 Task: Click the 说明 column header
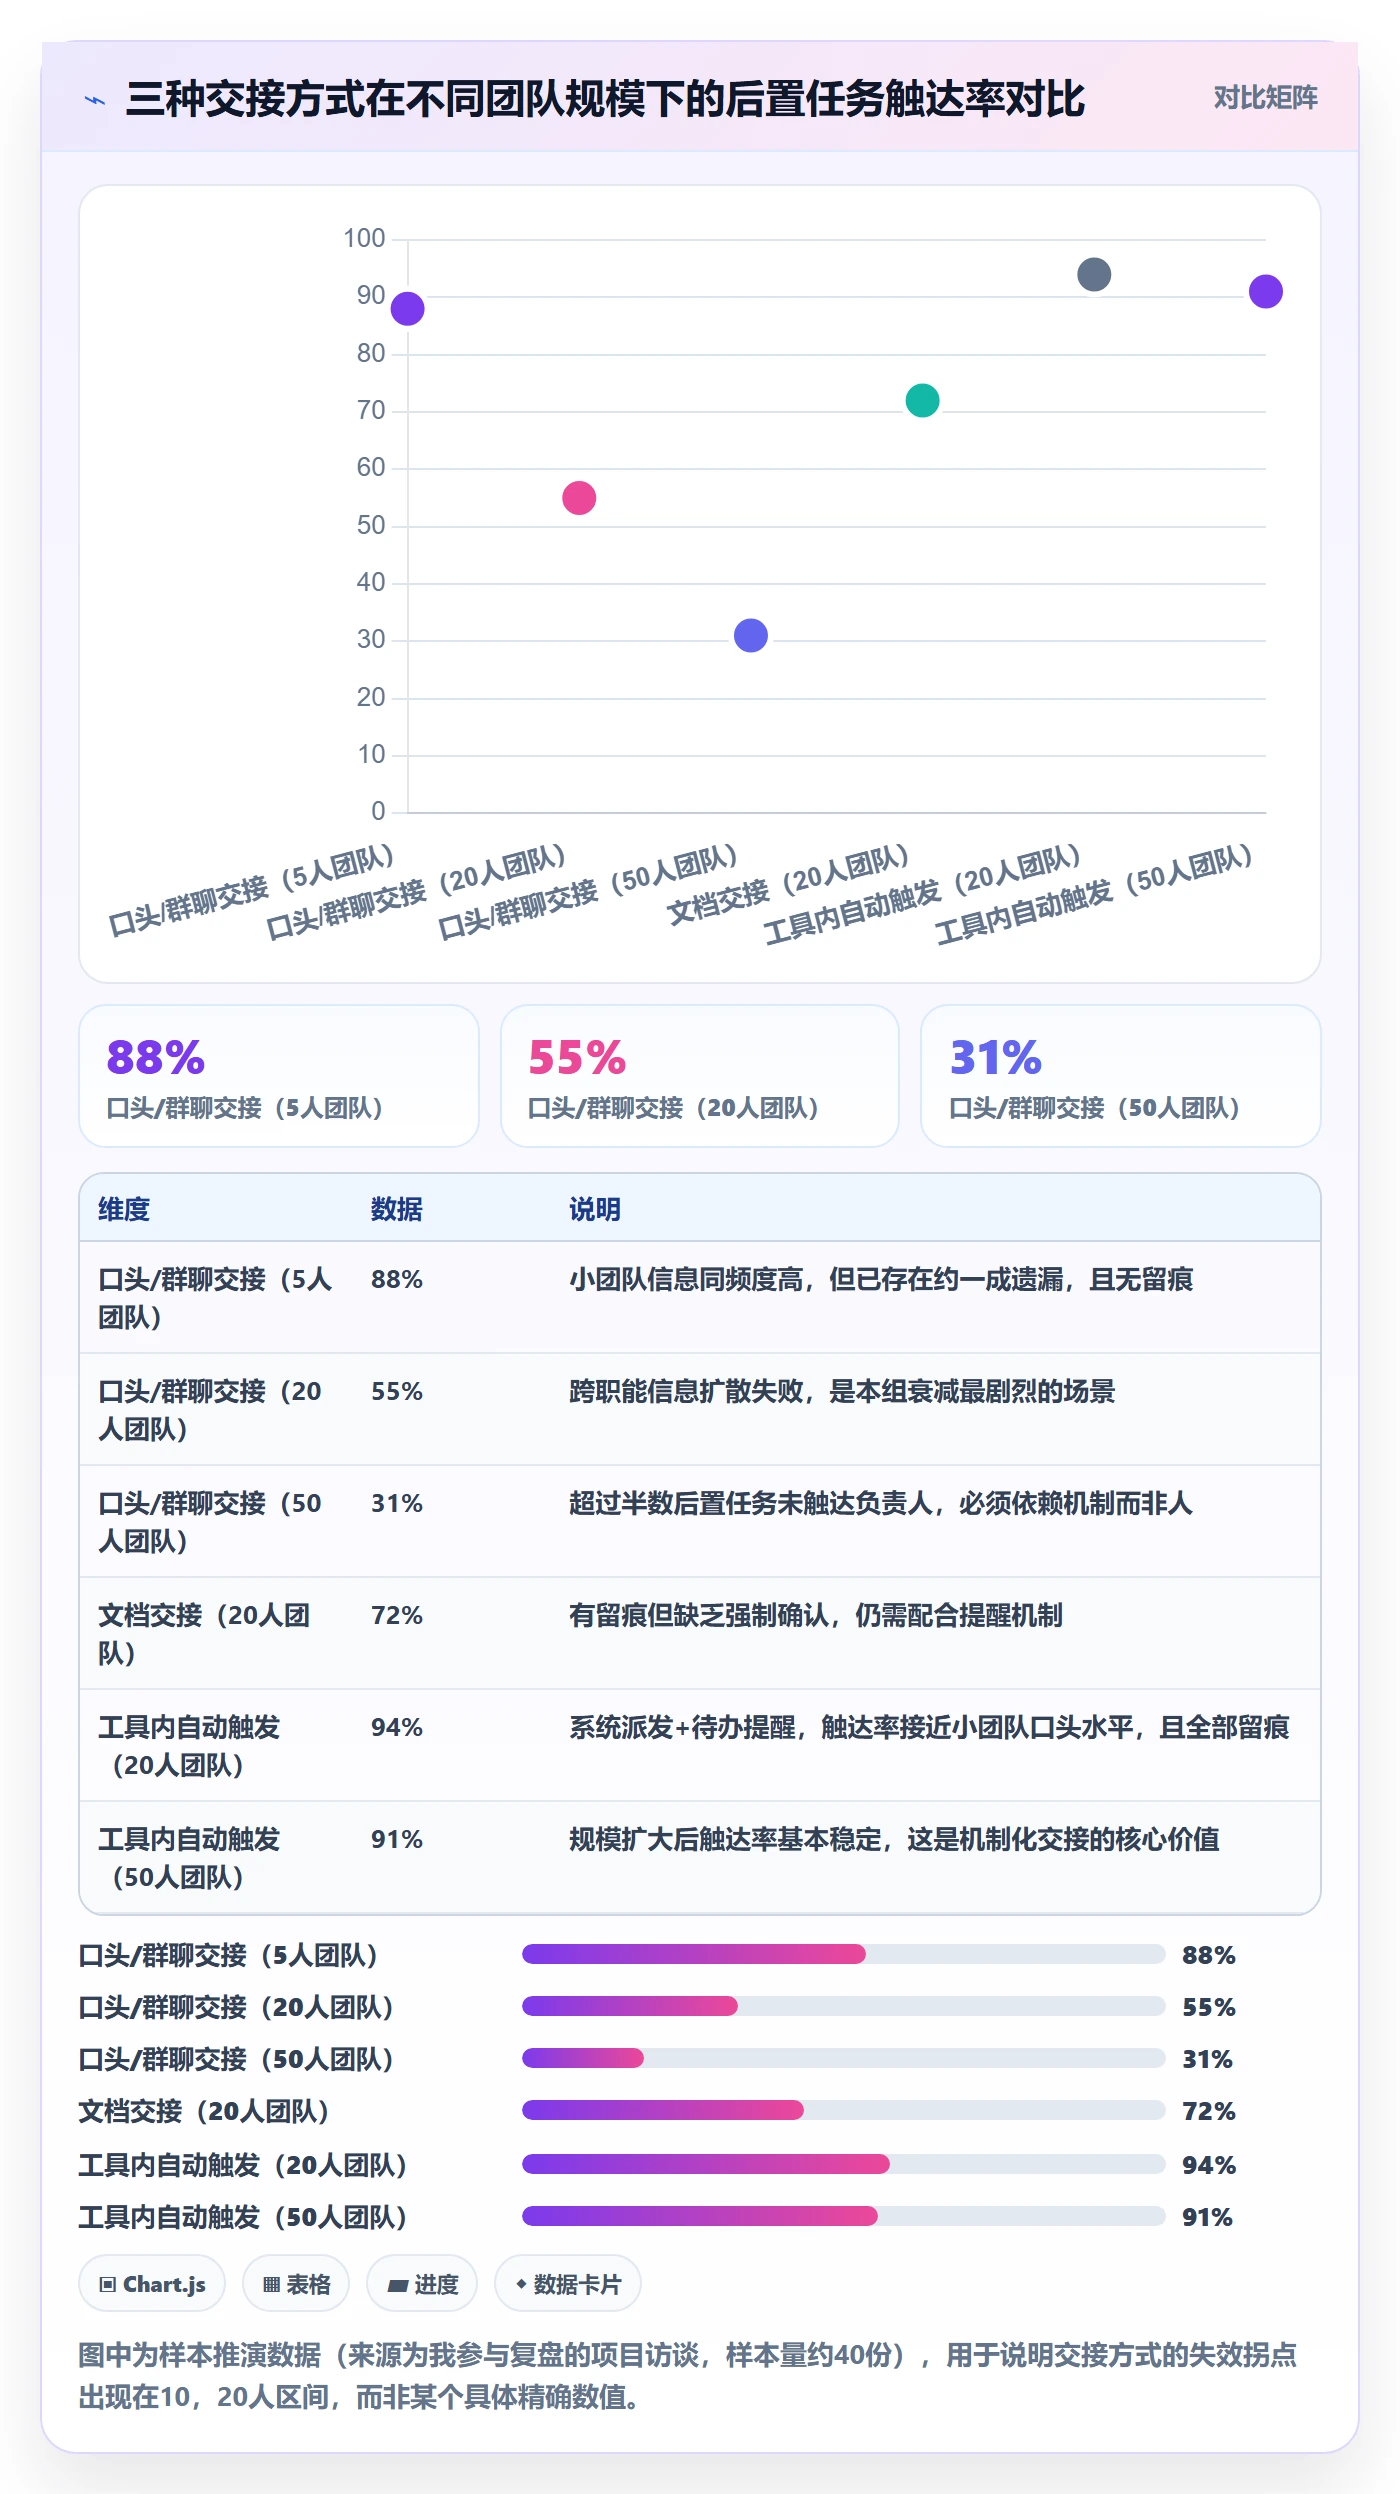pos(595,1209)
